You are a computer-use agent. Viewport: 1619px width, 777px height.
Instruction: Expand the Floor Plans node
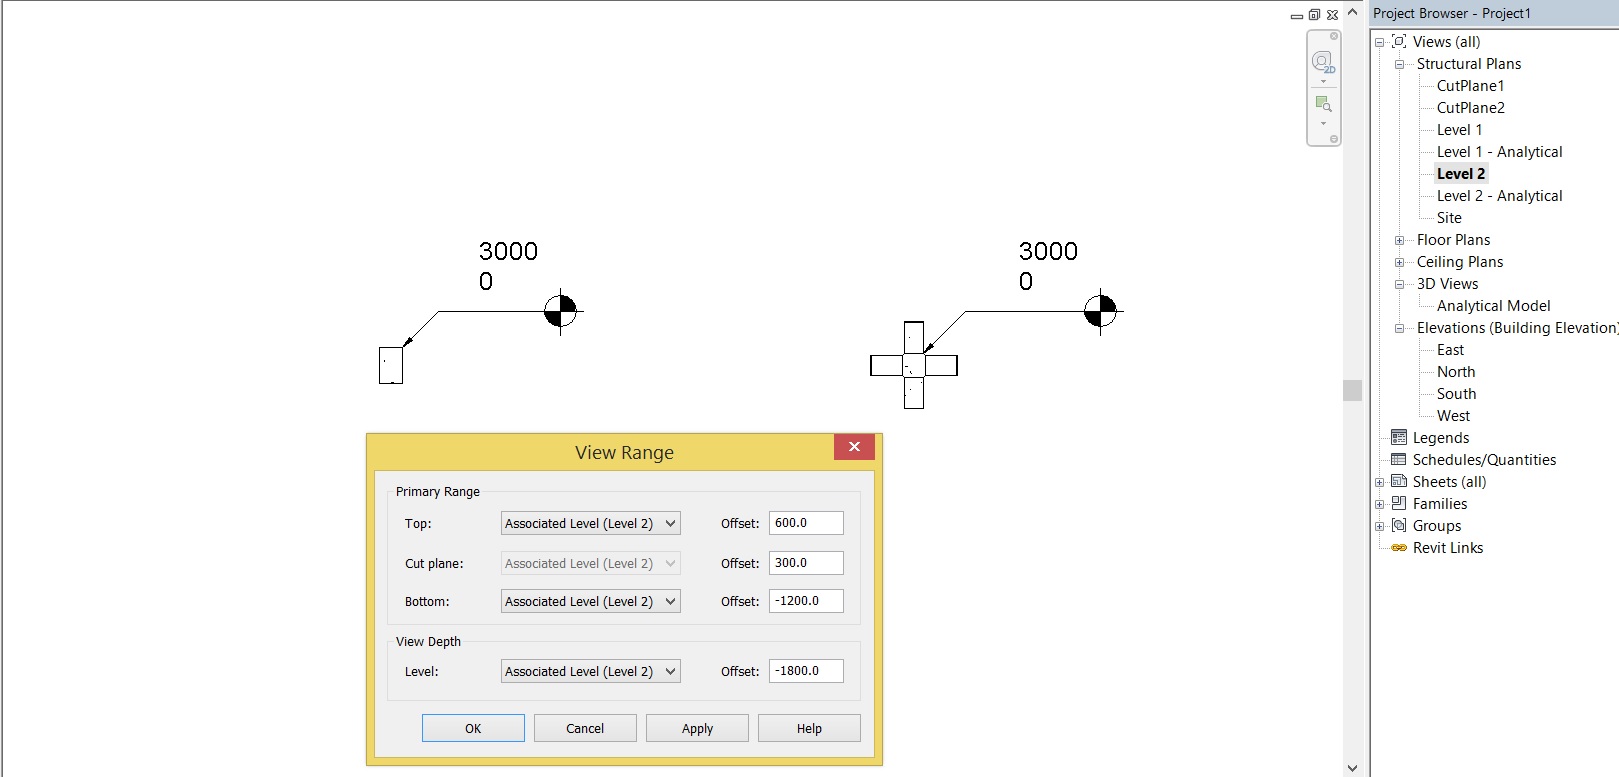point(1400,240)
